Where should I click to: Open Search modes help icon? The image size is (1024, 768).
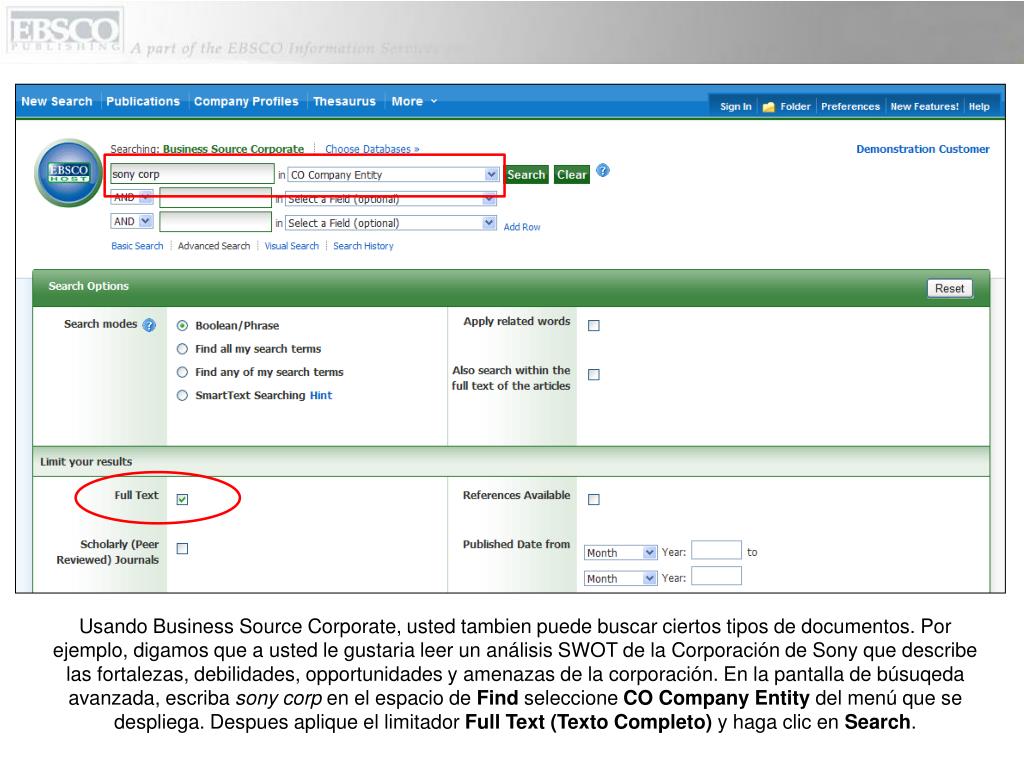[150, 325]
